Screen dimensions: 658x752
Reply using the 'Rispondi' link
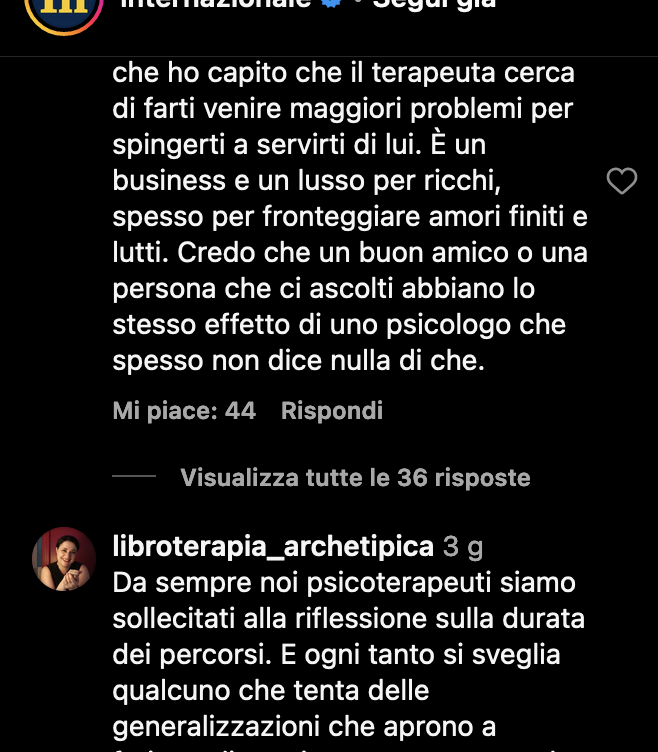click(332, 411)
